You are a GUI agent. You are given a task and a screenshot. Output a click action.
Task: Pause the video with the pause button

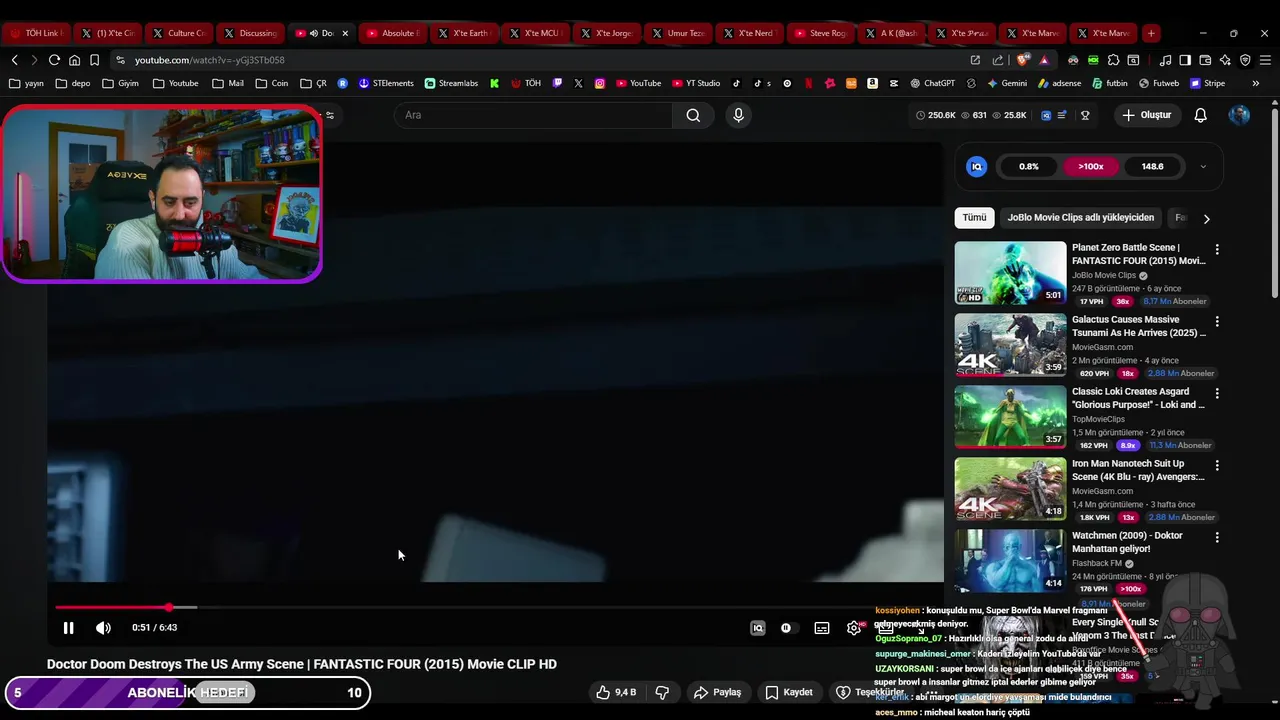coord(68,628)
